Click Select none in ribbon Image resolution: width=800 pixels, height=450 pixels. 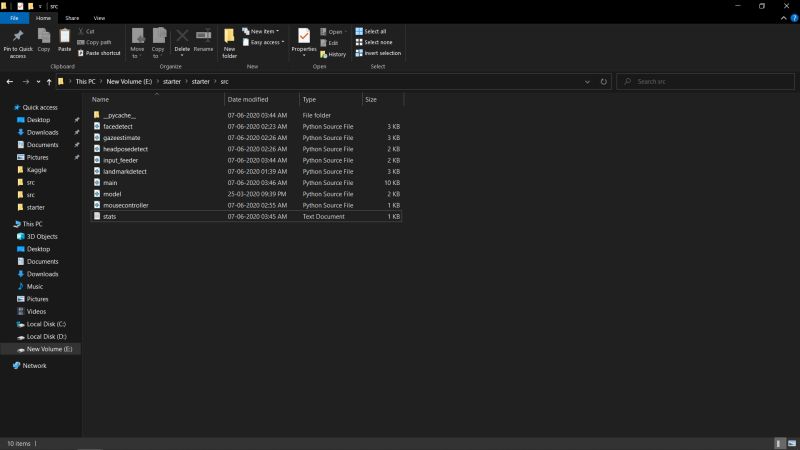(x=374, y=42)
